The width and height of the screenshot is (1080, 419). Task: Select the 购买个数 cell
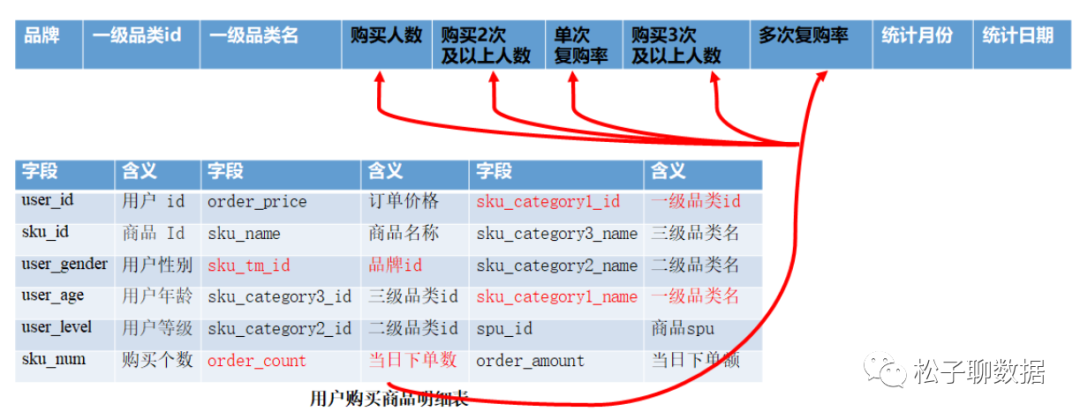pos(158,366)
